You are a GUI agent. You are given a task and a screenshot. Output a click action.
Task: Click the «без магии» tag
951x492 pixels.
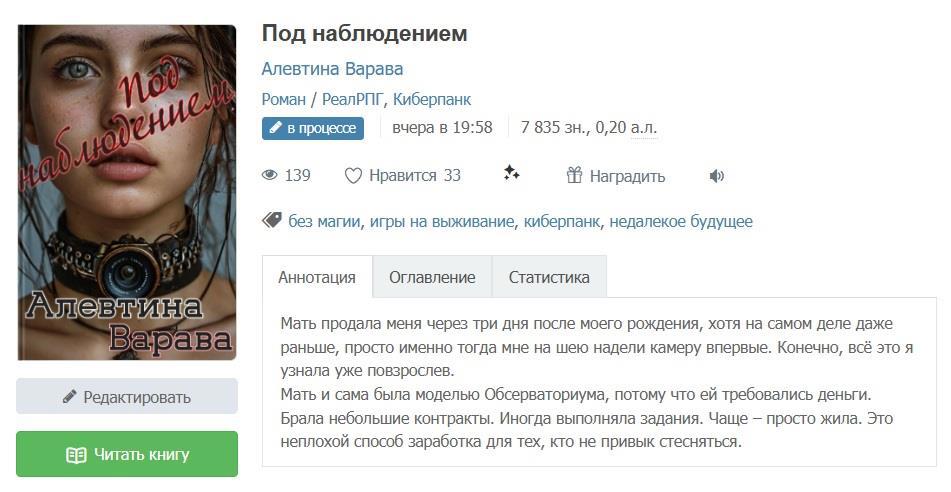tap(324, 221)
